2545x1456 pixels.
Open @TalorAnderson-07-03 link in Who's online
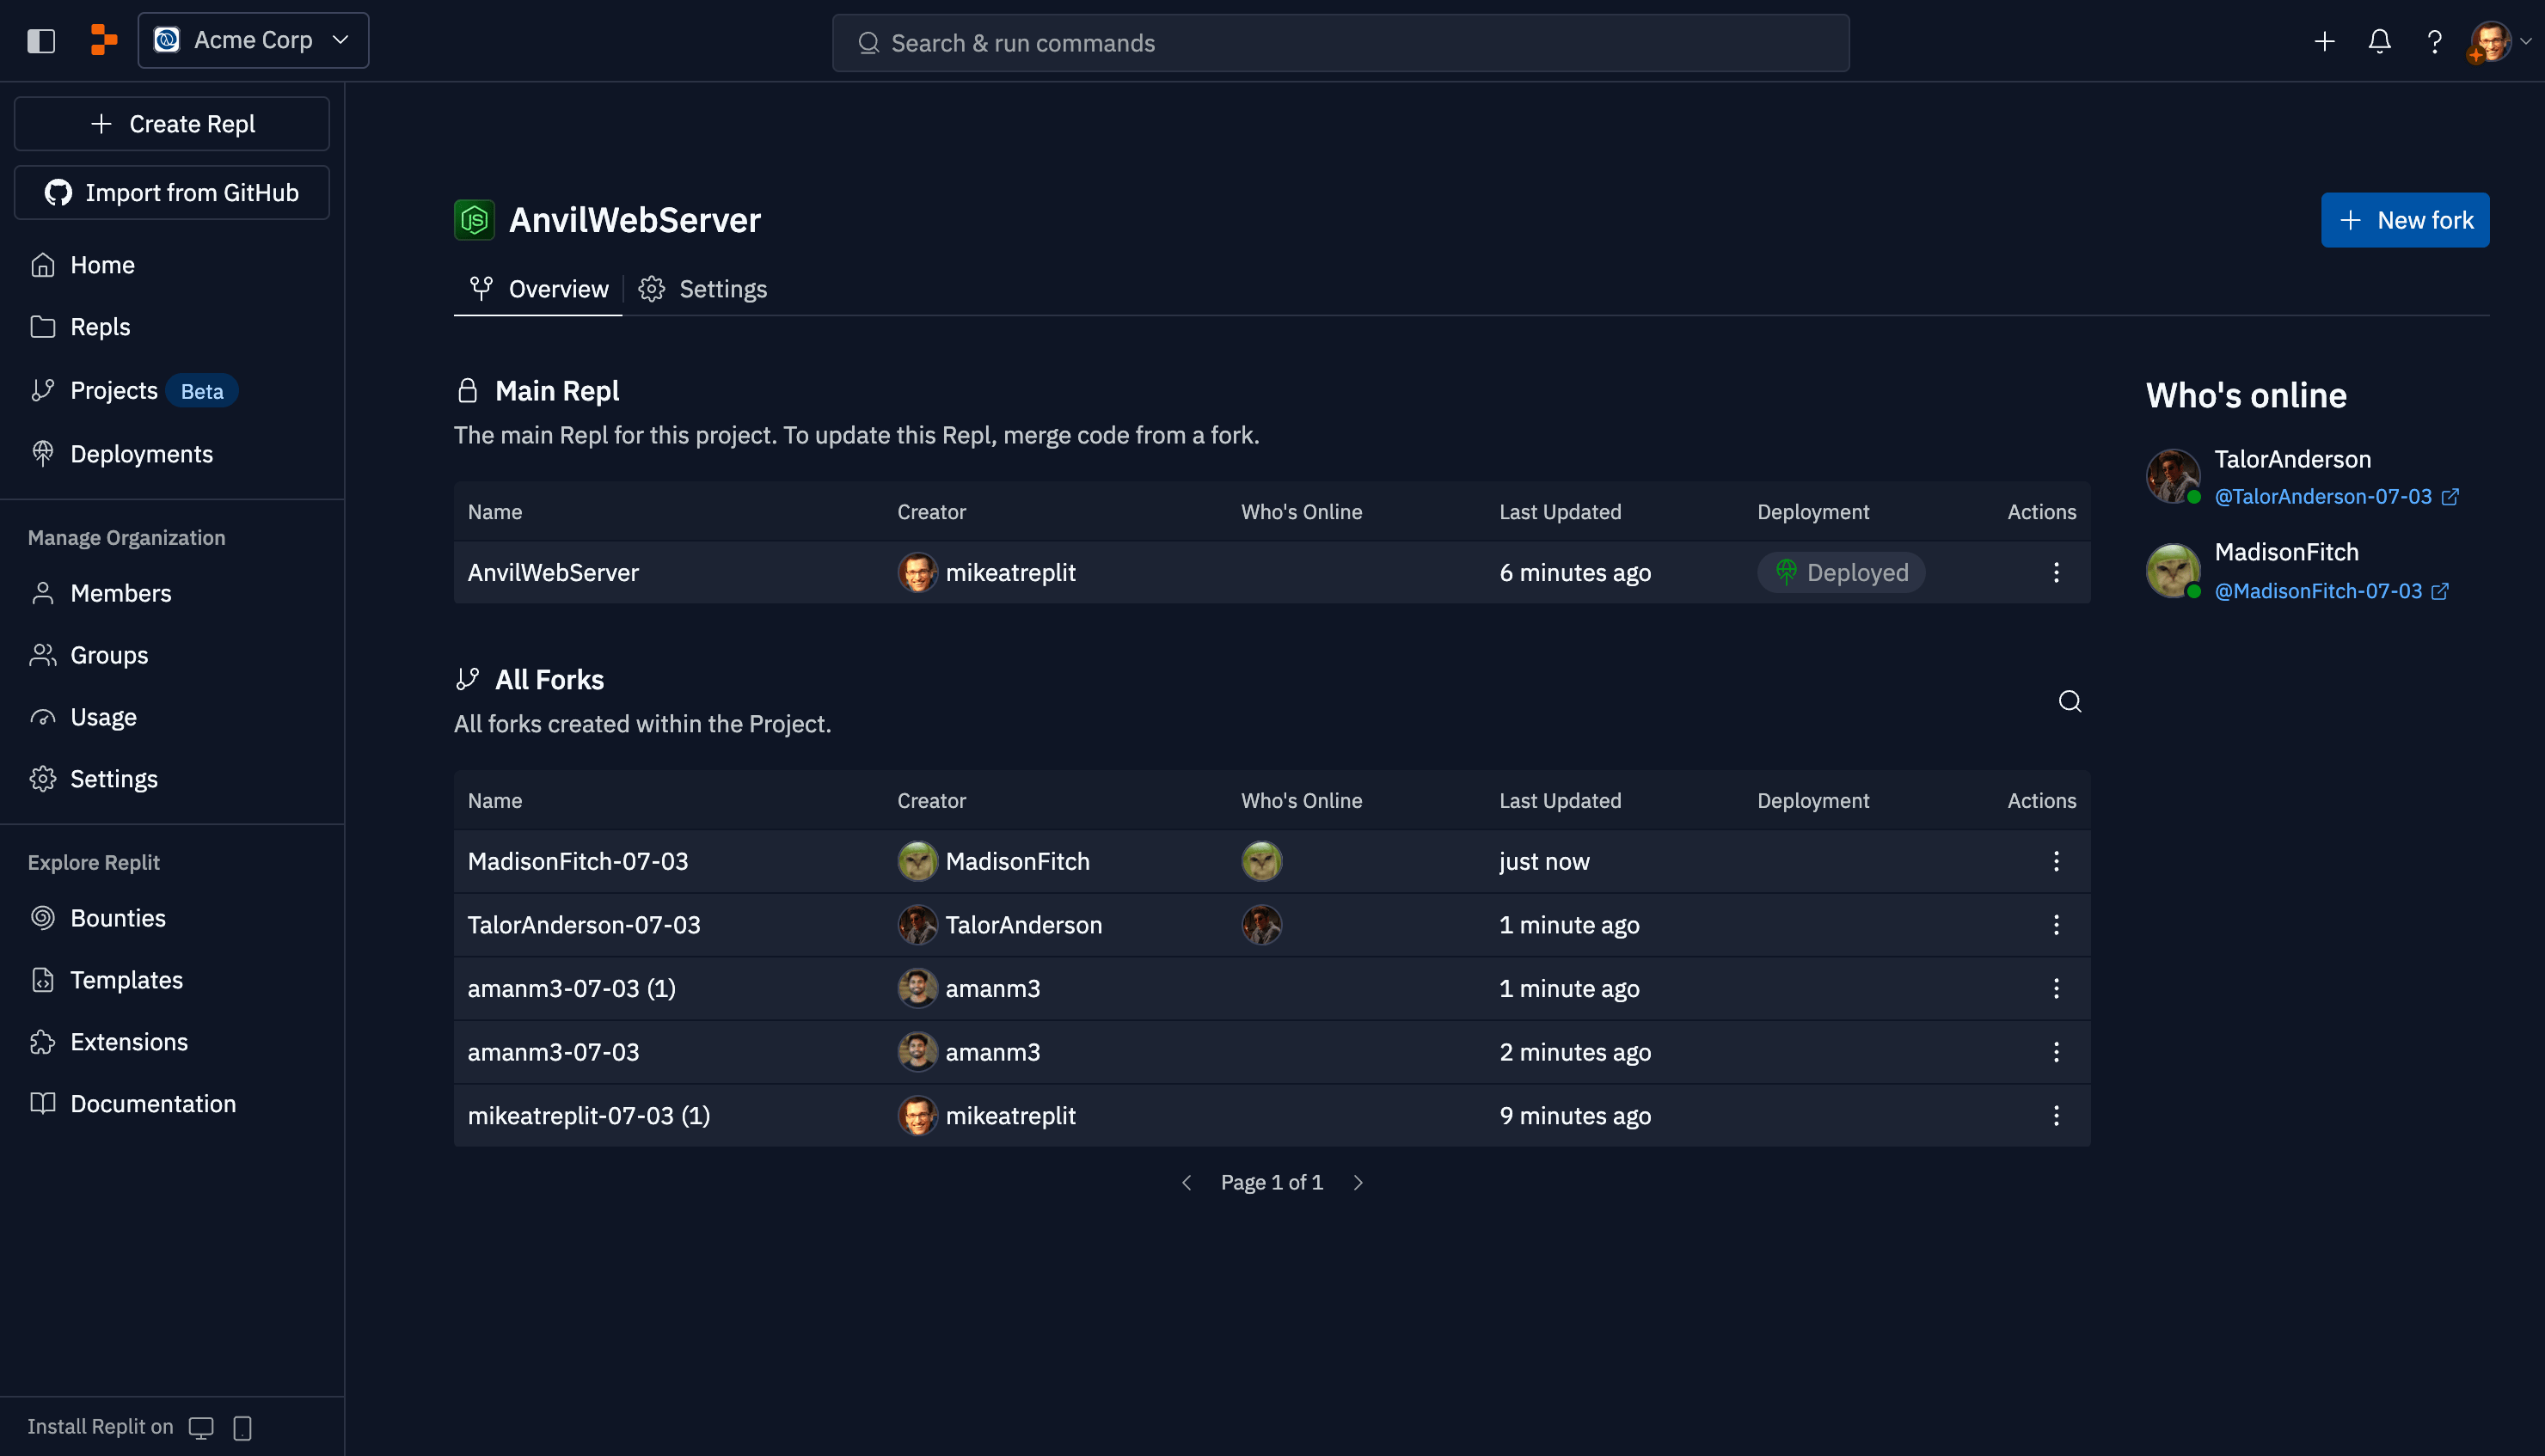[x=2336, y=497]
